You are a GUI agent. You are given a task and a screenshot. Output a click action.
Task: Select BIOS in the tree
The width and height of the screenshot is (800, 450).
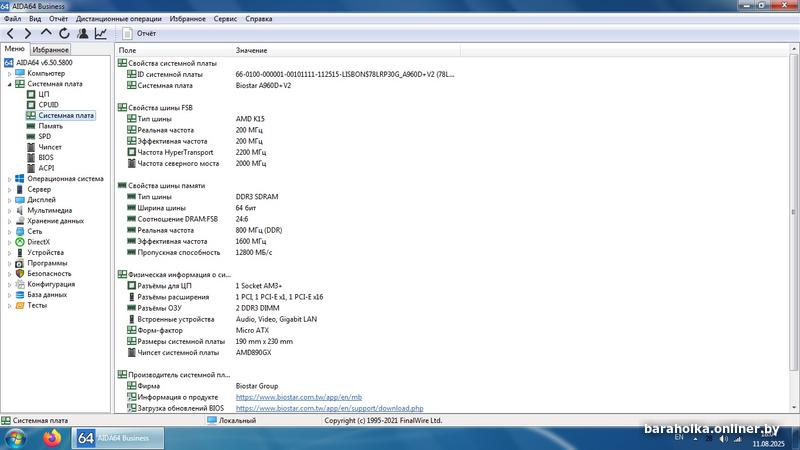point(45,158)
